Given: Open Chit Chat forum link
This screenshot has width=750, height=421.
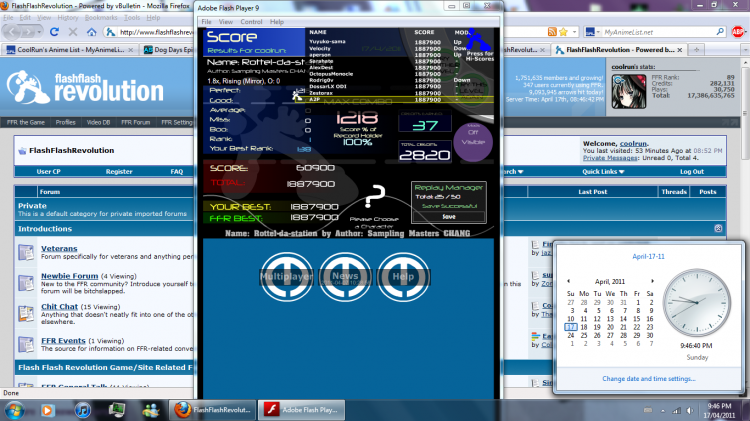Looking at the screenshot, I should point(59,307).
